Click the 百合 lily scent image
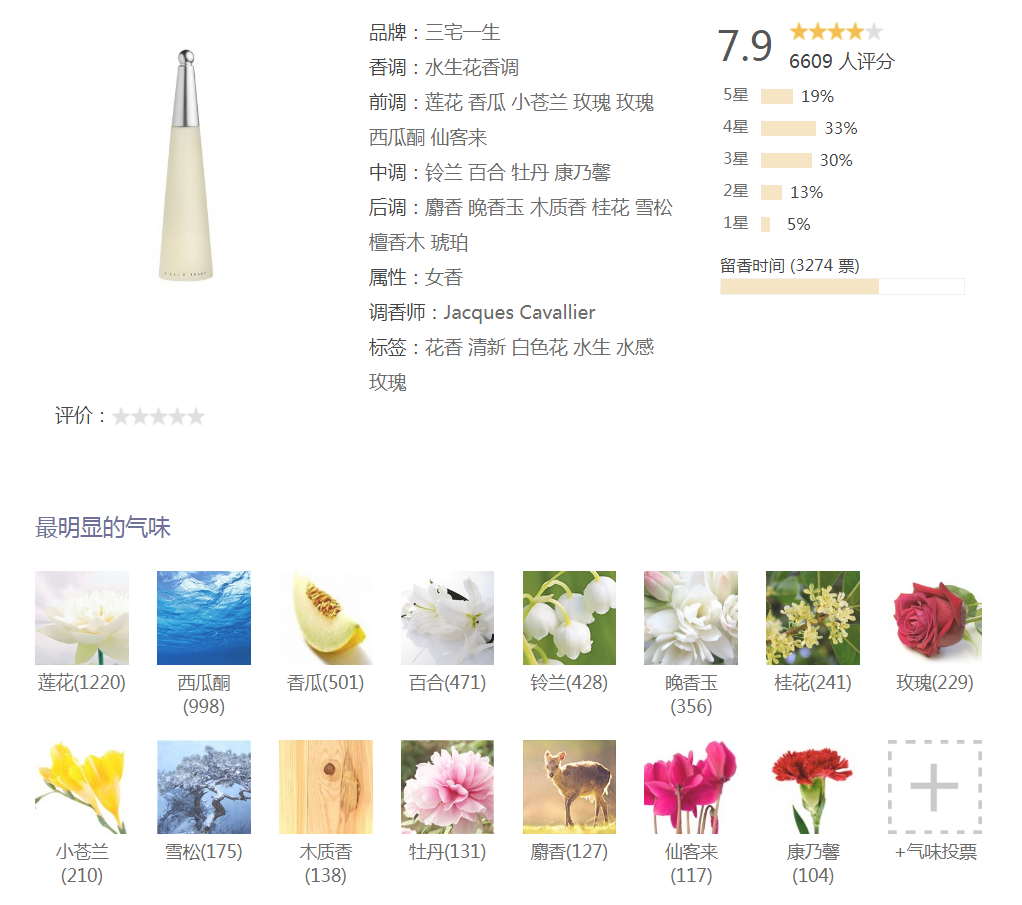 tap(448, 617)
